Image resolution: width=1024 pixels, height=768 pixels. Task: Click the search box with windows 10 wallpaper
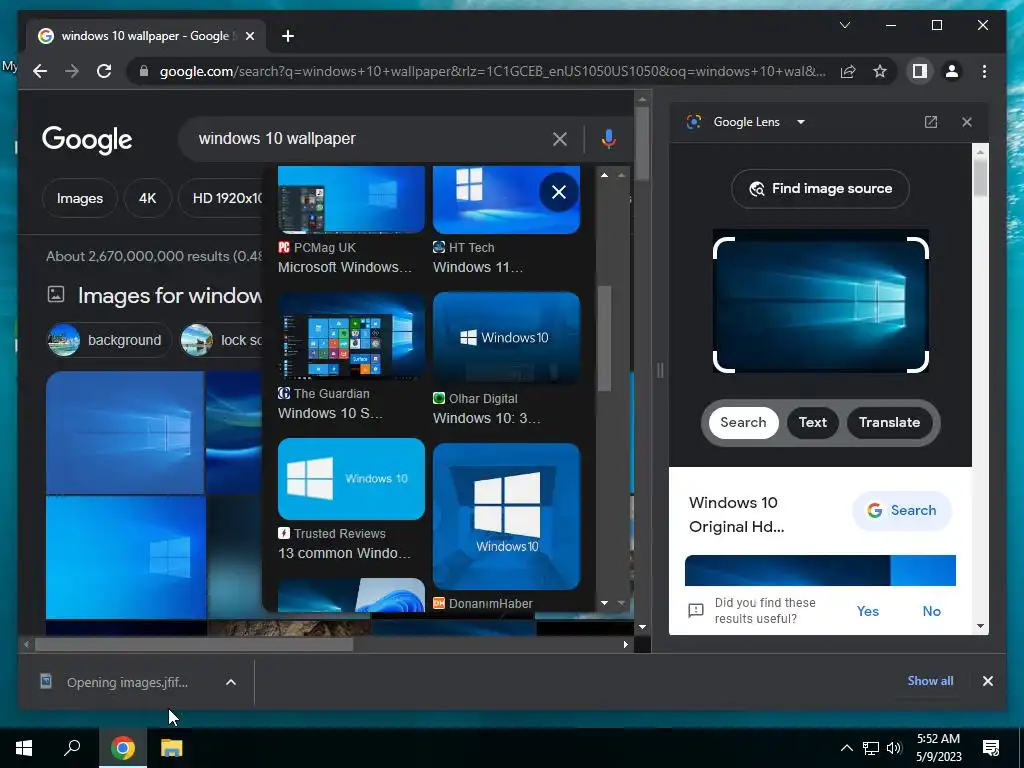[372, 138]
